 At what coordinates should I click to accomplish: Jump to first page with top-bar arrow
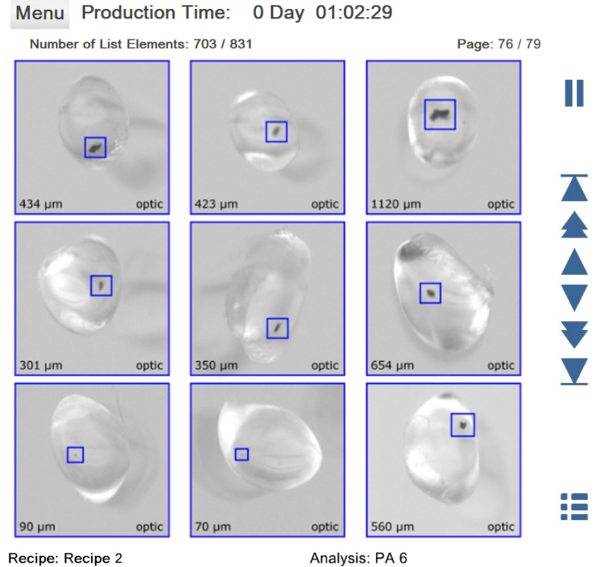point(574,188)
